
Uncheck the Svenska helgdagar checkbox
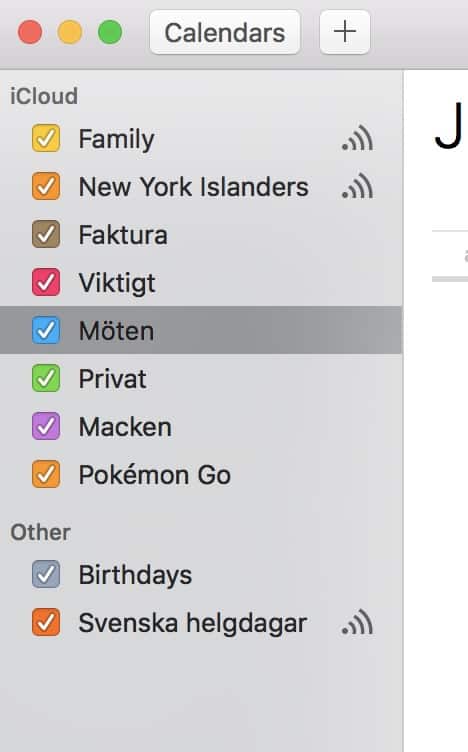click(46, 623)
